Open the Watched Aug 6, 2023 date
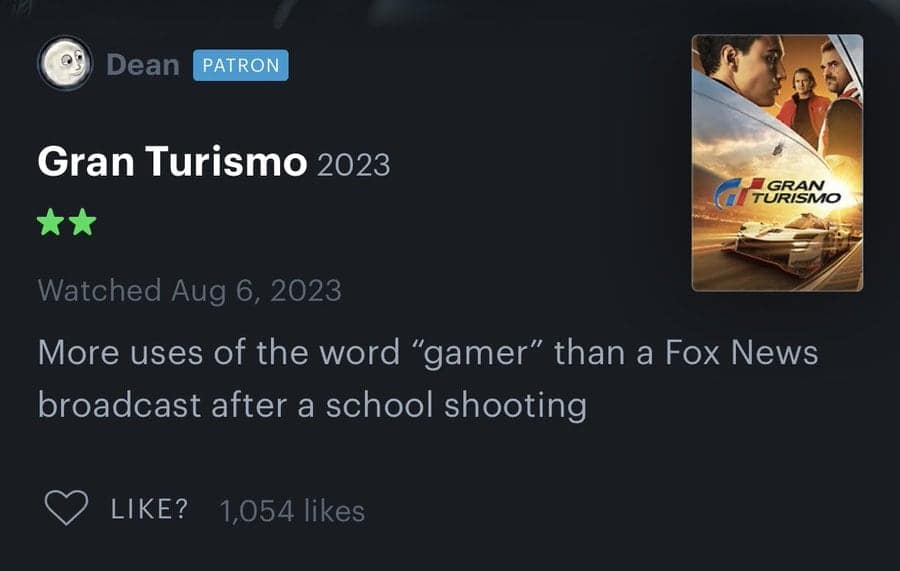Image resolution: width=900 pixels, height=571 pixels. [189, 290]
